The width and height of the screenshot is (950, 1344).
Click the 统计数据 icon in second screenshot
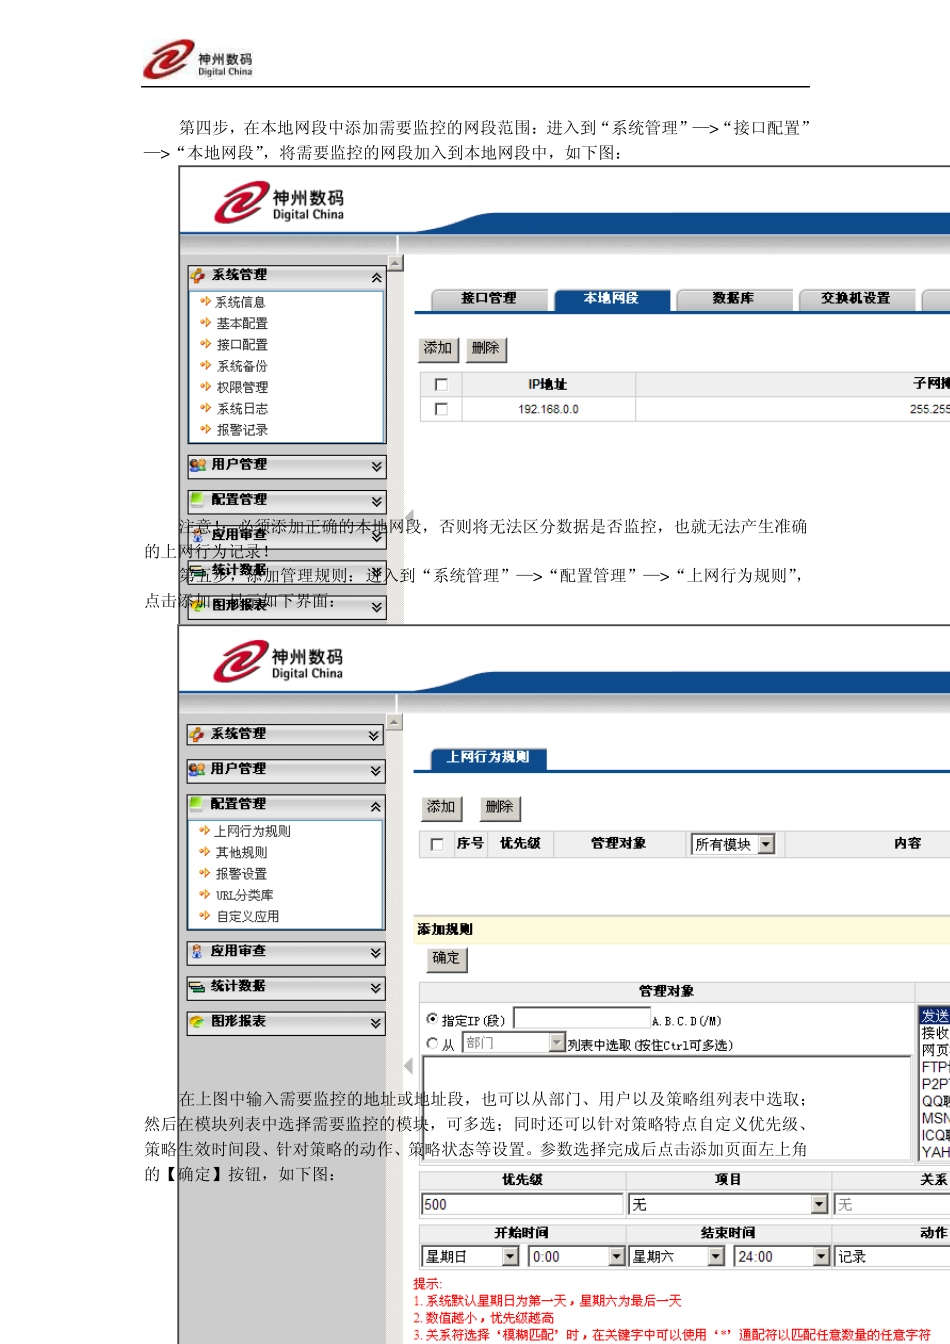pyautogui.click(x=197, y=986)
